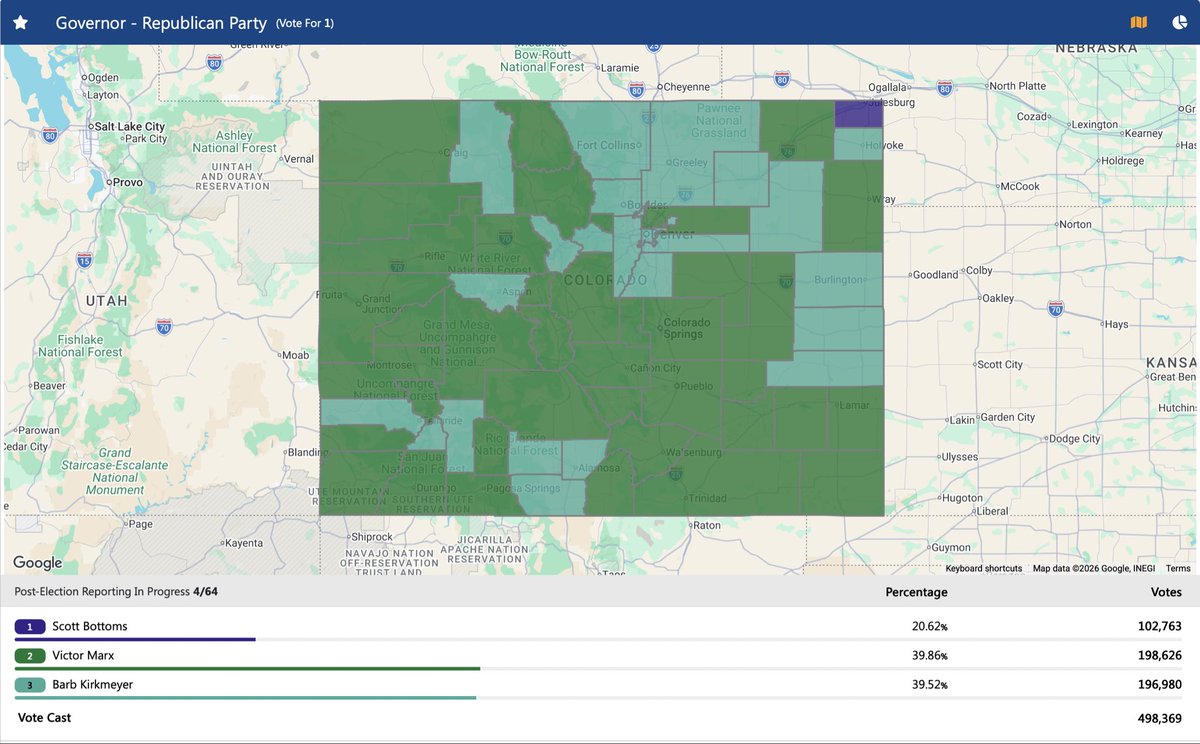Image resolution: width=1200 pixels, height=744 pixels.
Task: Switch to map view icon
Action: point(1138,22)
